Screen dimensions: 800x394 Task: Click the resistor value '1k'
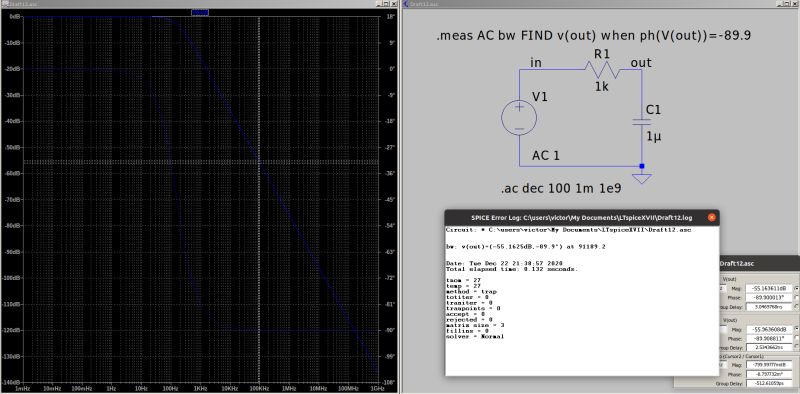602,87
